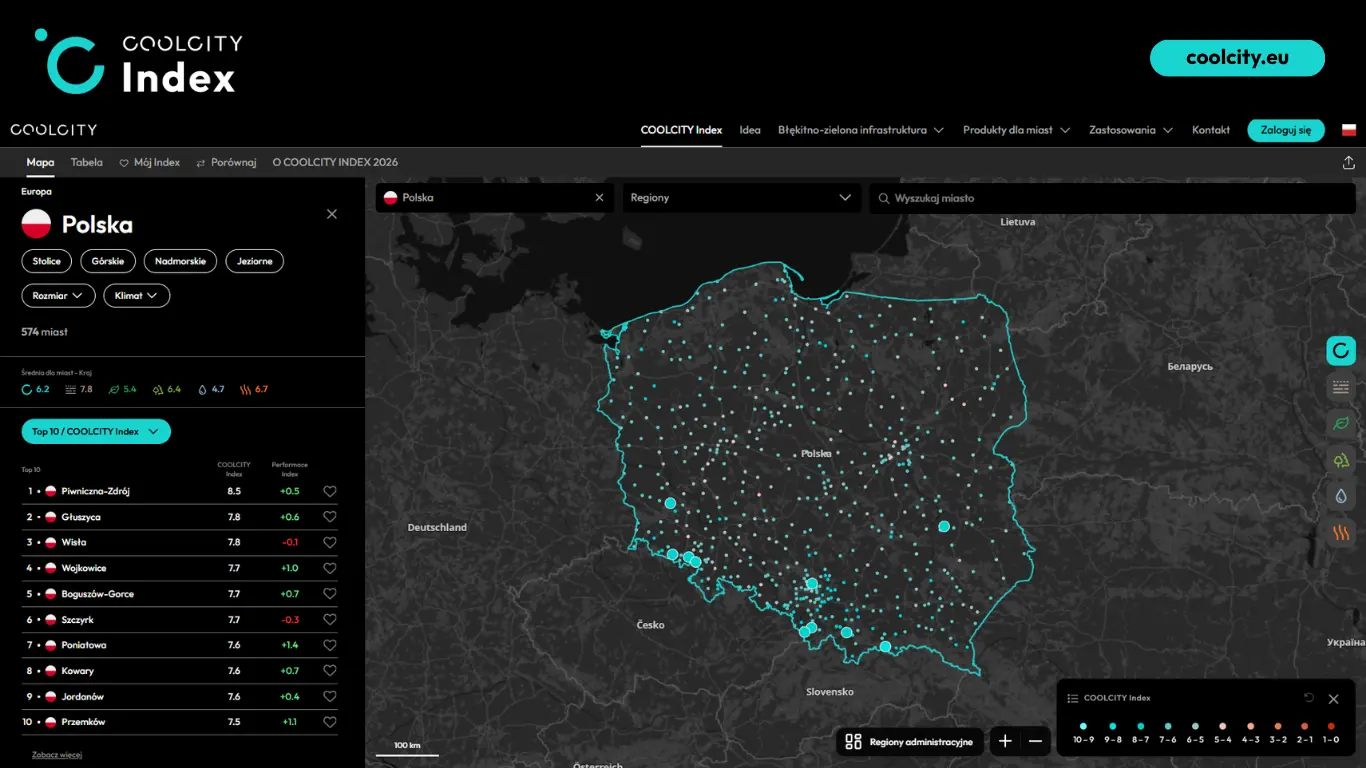Select the green leaf map layer icon

coord(1340,424)
